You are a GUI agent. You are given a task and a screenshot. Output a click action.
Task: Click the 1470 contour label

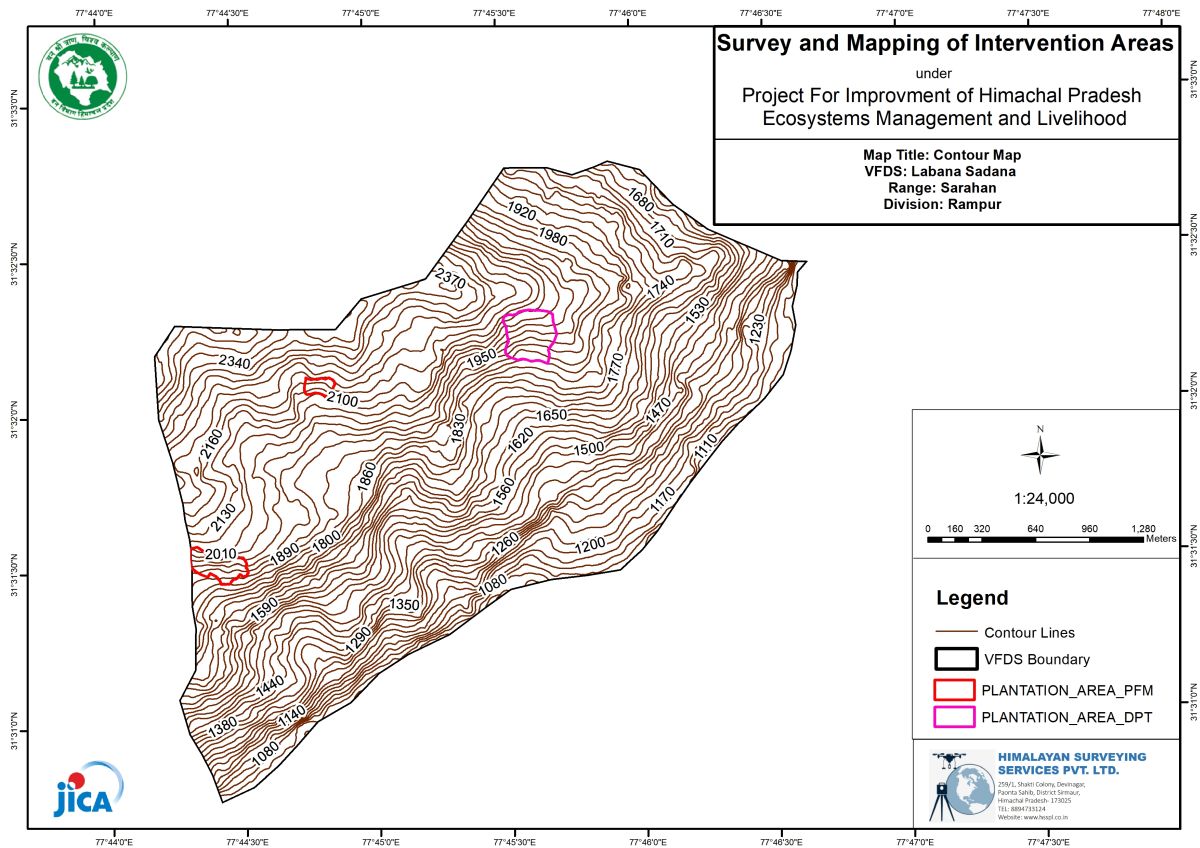coord(659,412)
